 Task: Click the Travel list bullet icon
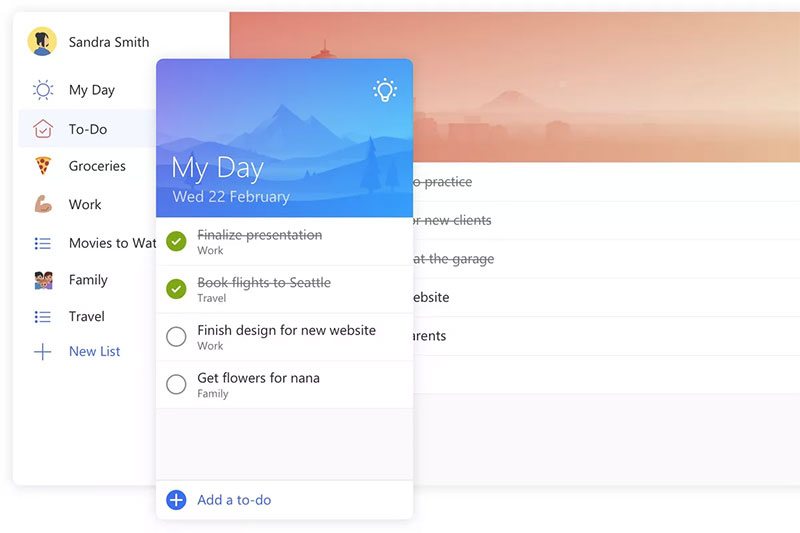tap(43, 317)
